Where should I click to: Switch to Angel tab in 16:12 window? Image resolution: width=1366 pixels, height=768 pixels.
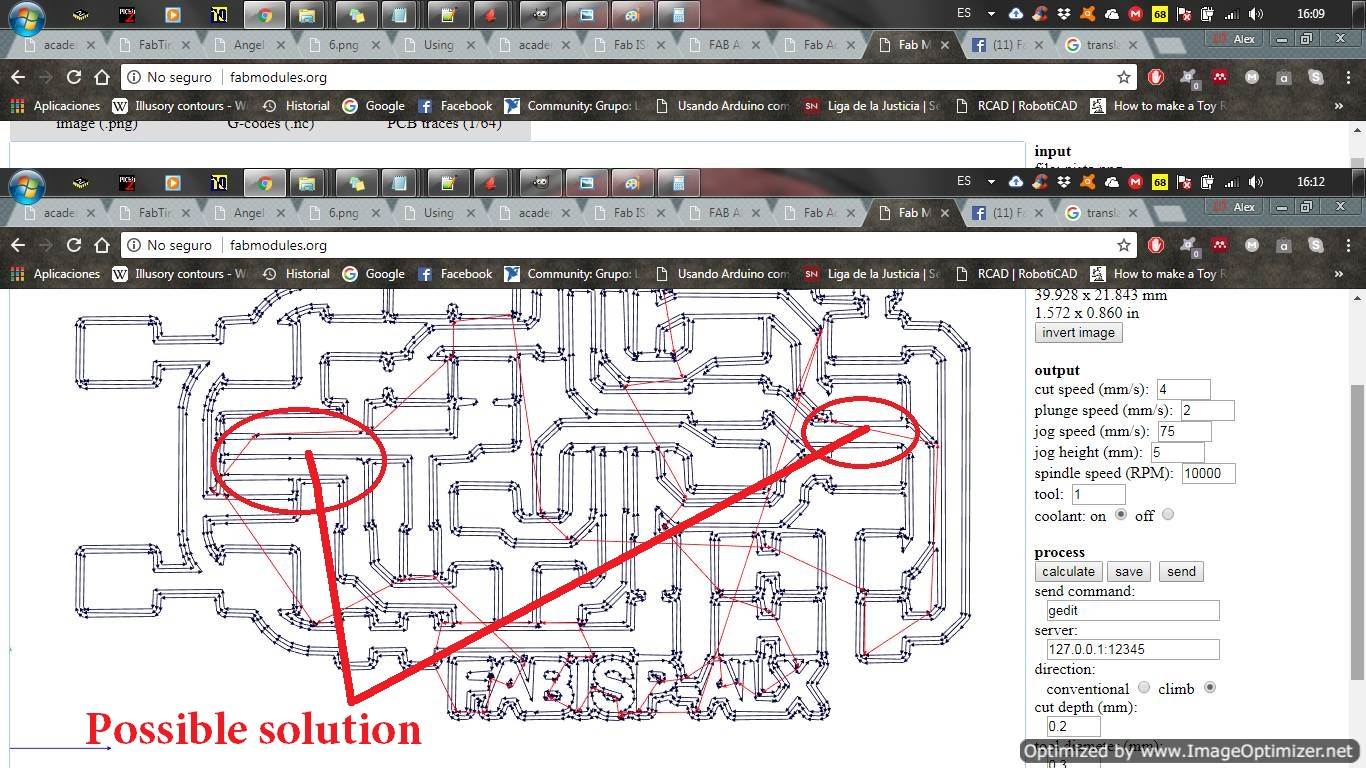[249, 213]
